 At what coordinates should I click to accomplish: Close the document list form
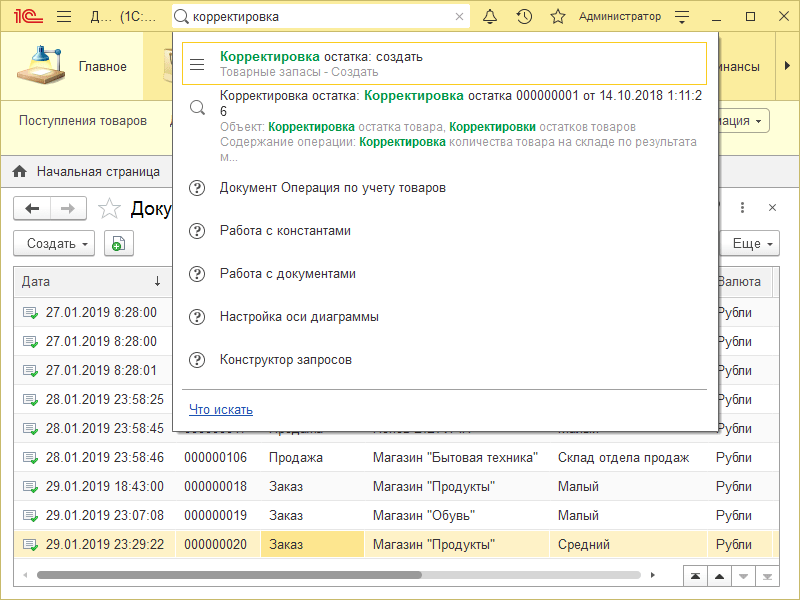point(772,208)
